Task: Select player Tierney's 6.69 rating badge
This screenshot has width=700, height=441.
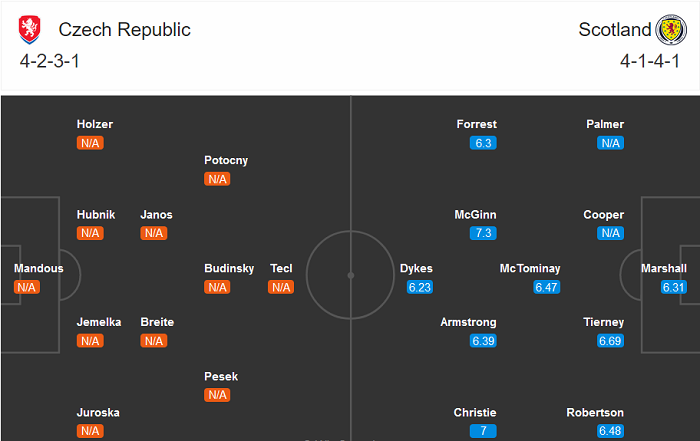Action: pos(610,341)
